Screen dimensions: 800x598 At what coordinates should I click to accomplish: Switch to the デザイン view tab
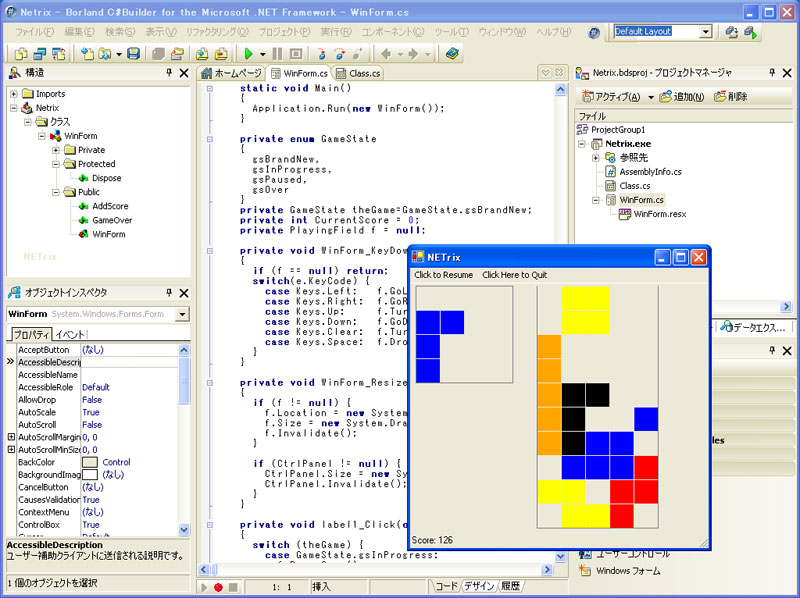(x=479, y=586)
